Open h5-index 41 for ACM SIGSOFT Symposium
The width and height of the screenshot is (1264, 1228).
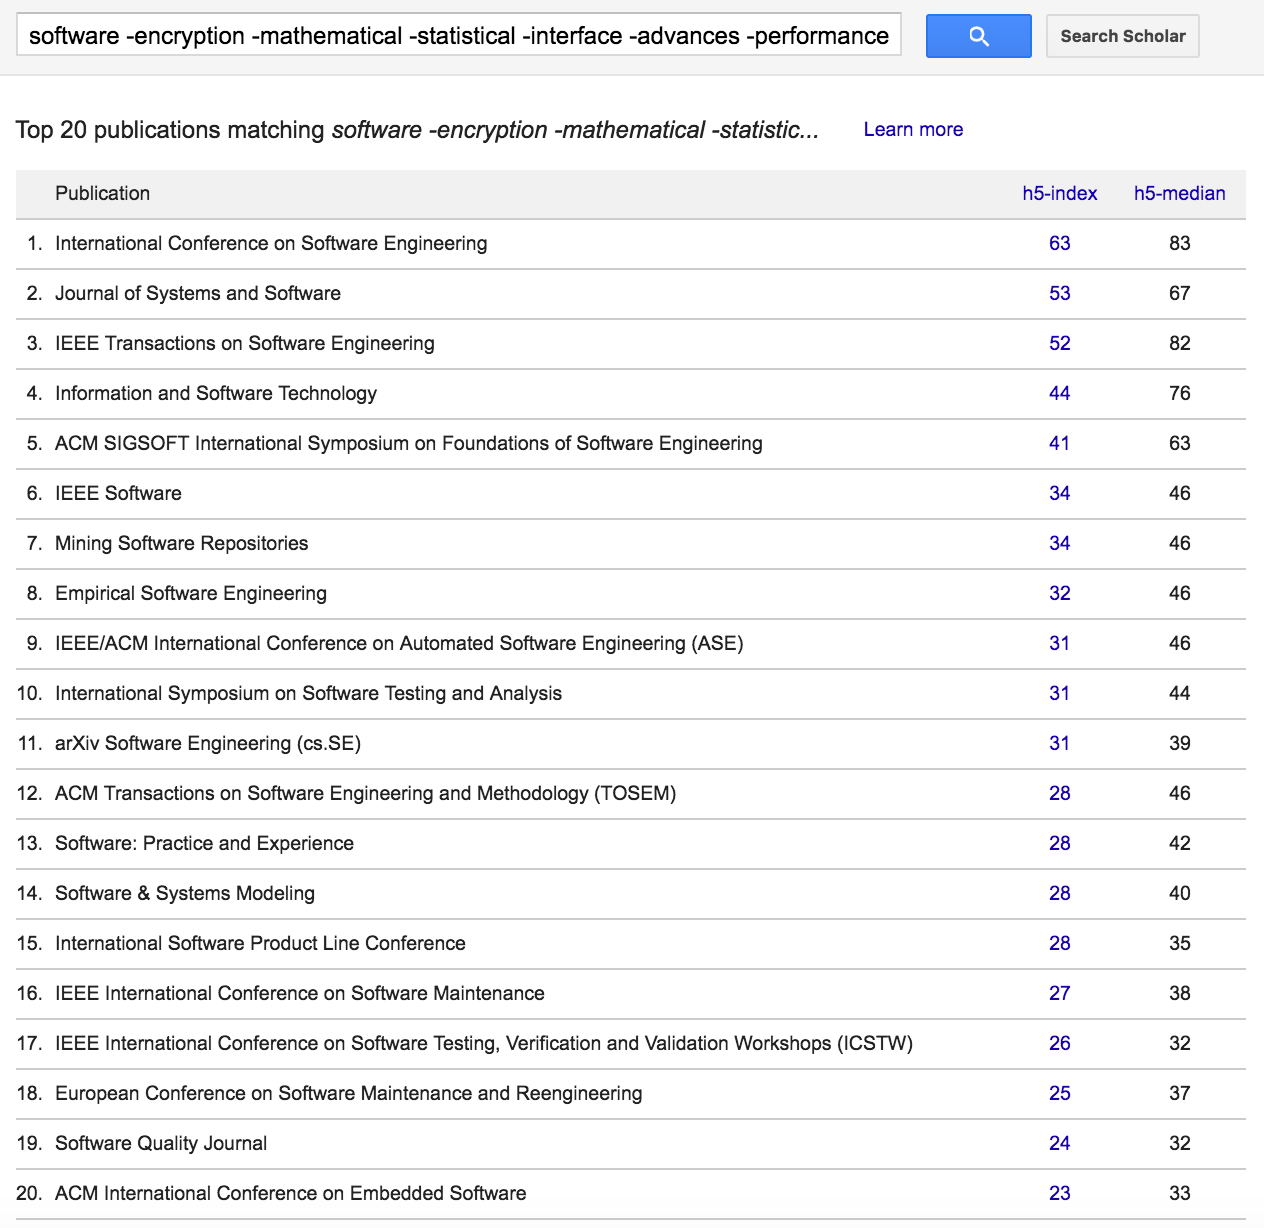pyautogui.click(x=1059, y=443)
